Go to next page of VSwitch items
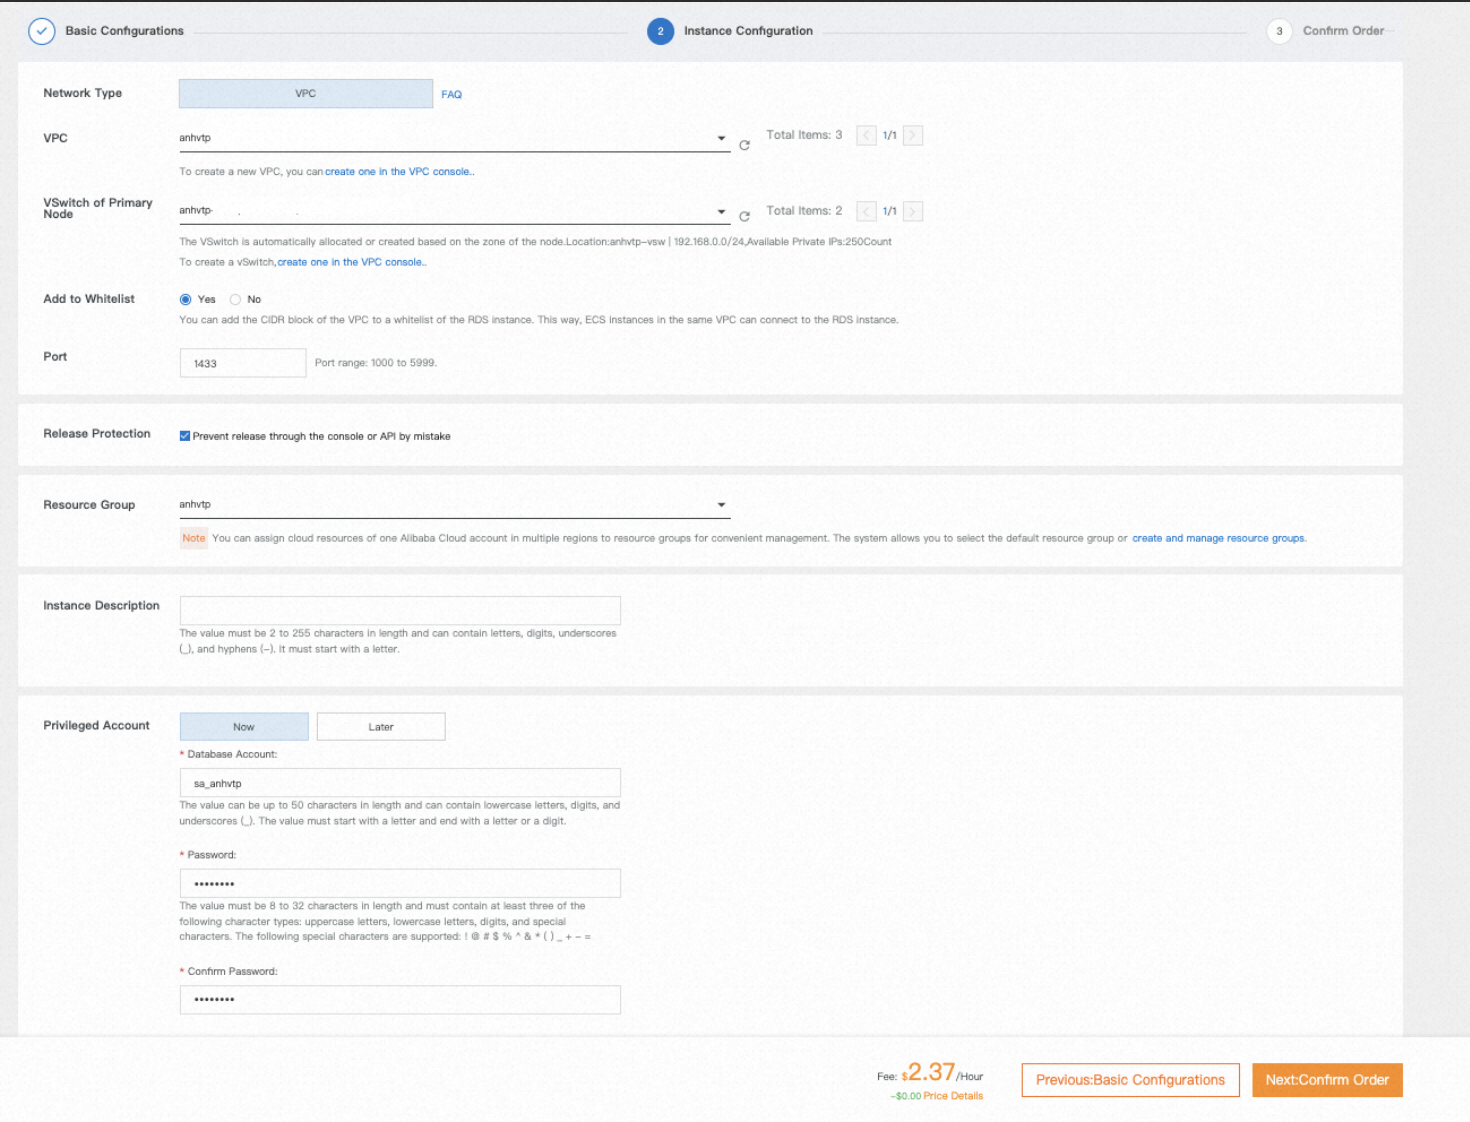This screenshot has height=1122, width=1470. [913, 211]
